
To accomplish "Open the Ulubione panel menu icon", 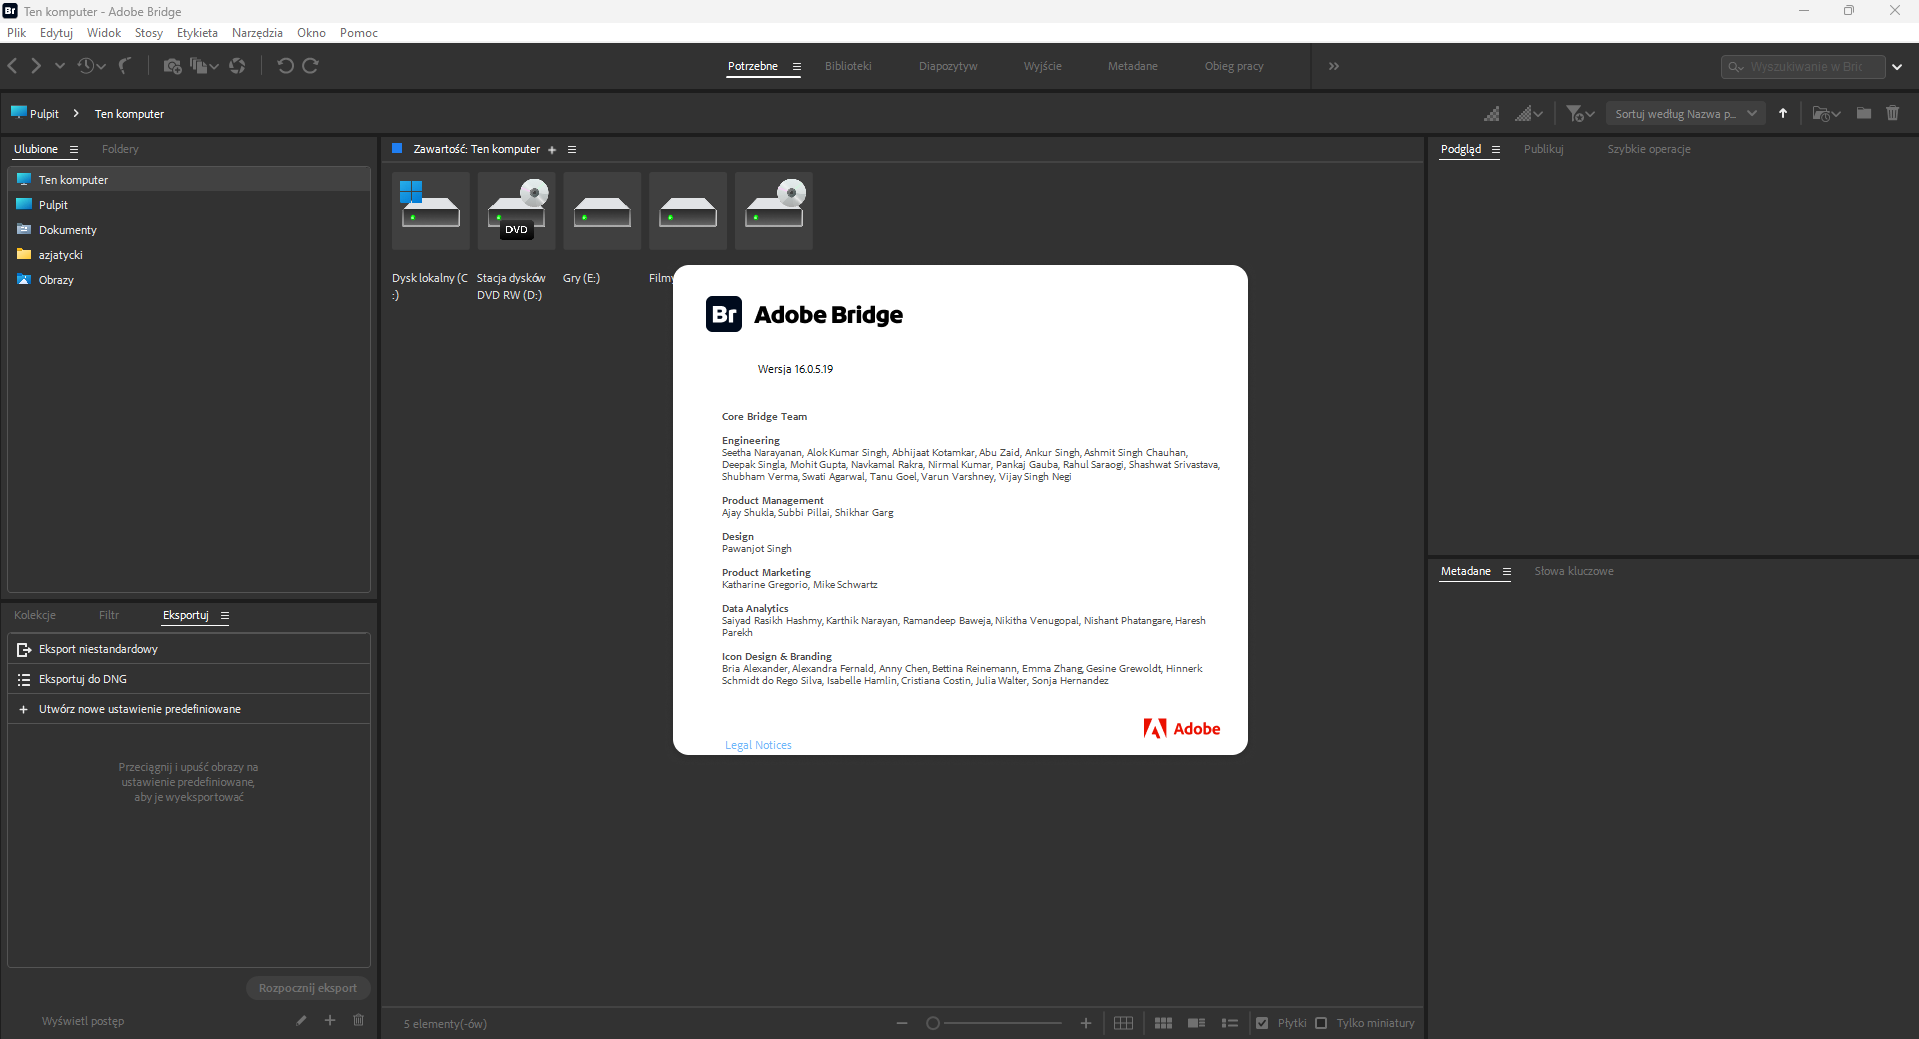I will pos(73,150).
